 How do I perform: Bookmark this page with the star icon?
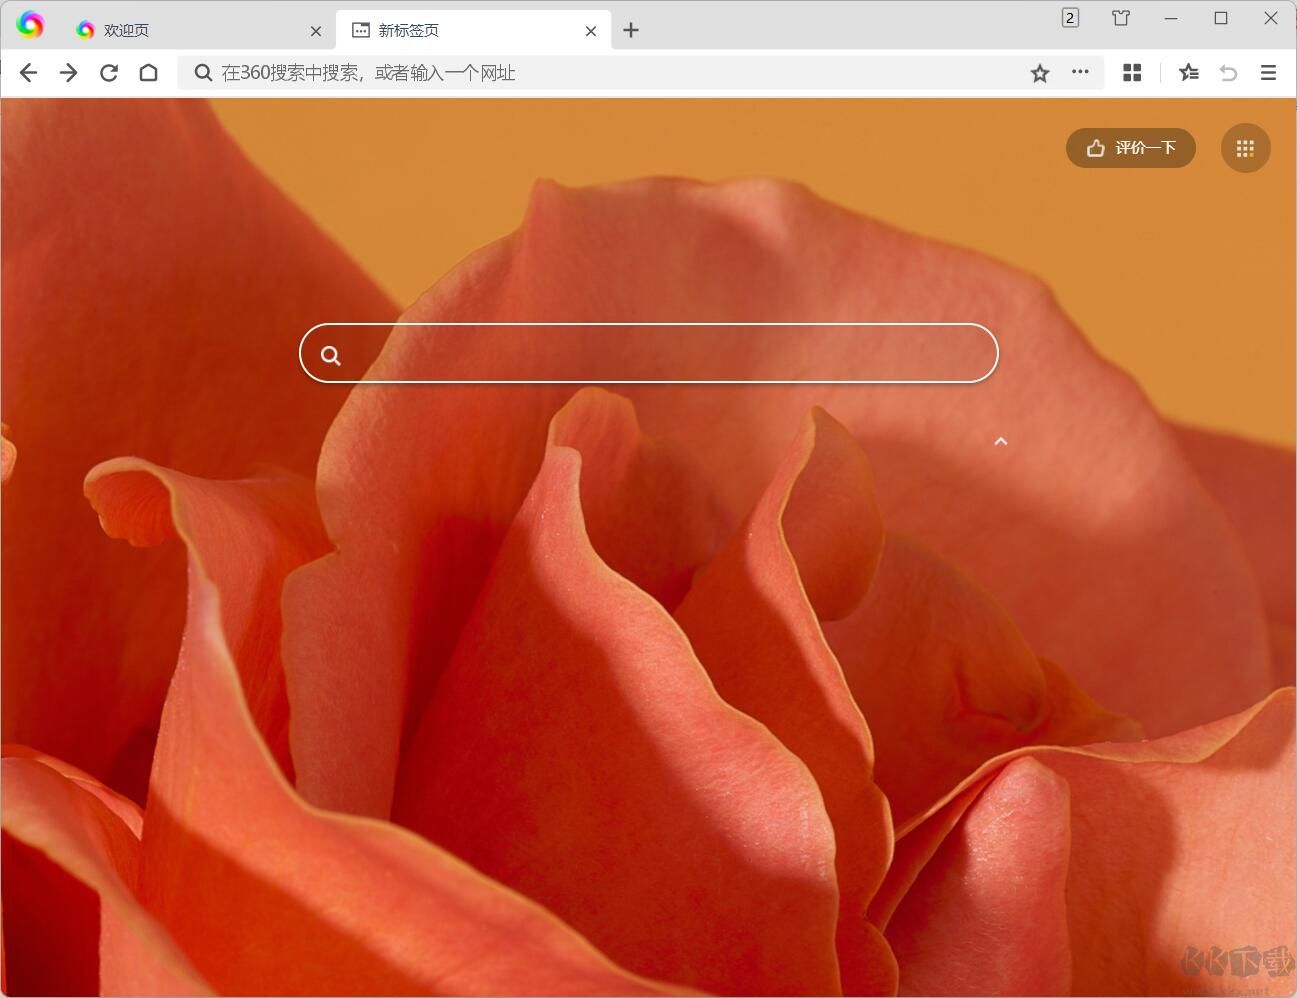point(1040,73)
